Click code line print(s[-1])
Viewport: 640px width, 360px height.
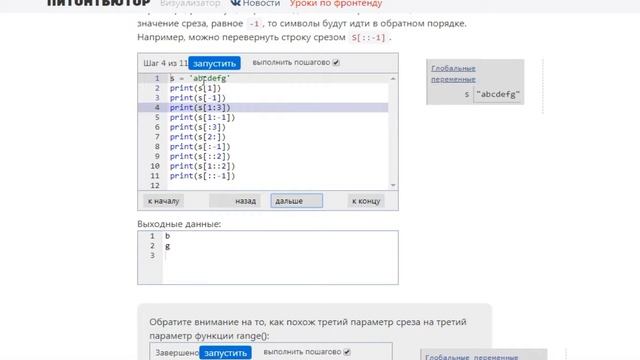[x=198, y=98]
